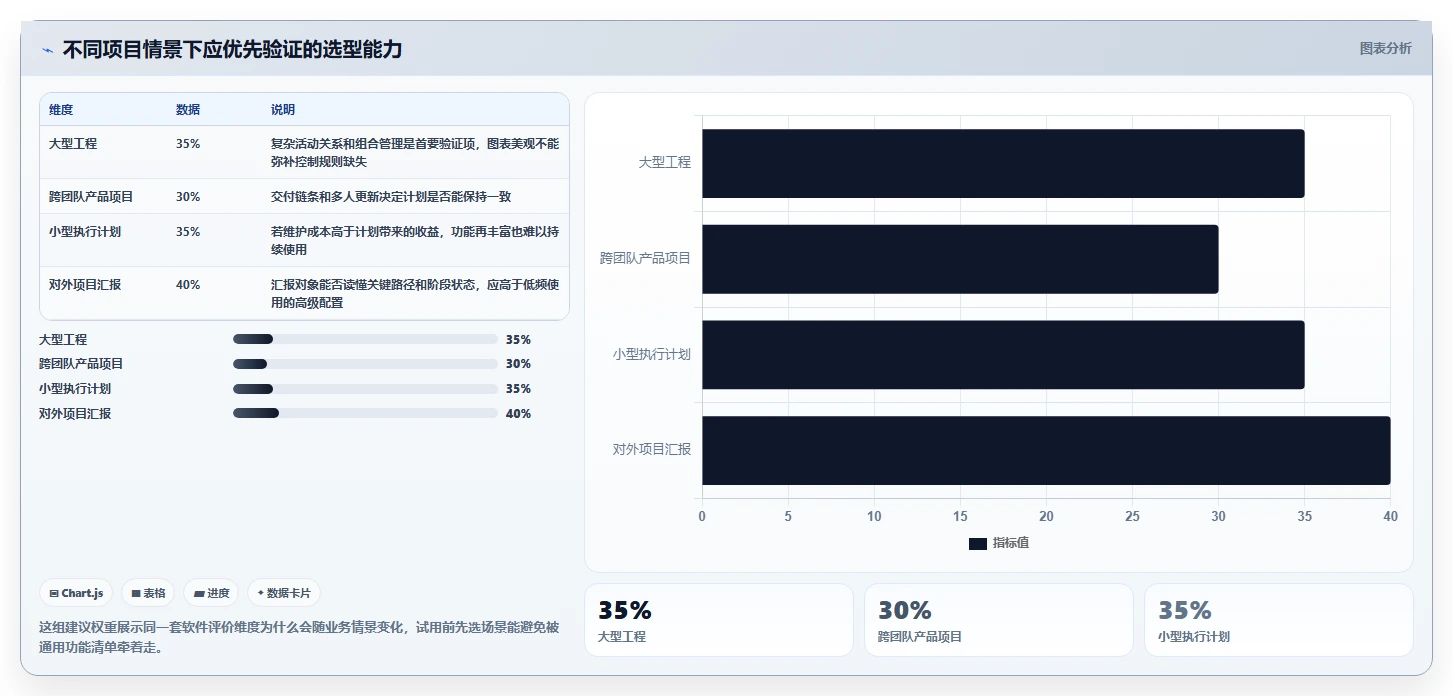This screenshot has height=696, width=1453.
Task: Click the x-axis tick 10
Action: (874, 517)
